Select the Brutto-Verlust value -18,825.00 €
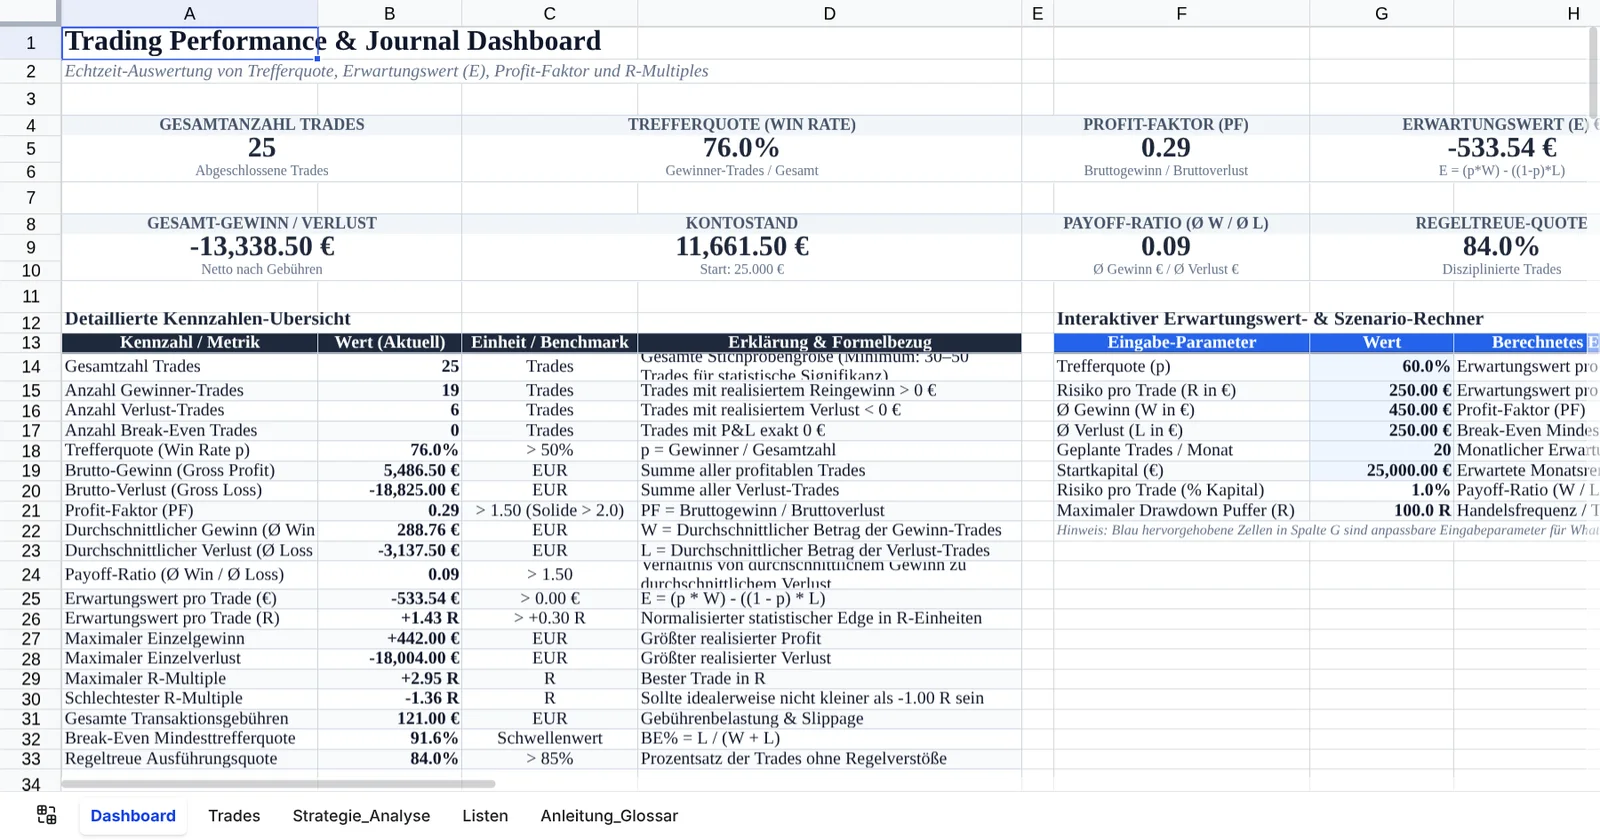 click(389, 490)
